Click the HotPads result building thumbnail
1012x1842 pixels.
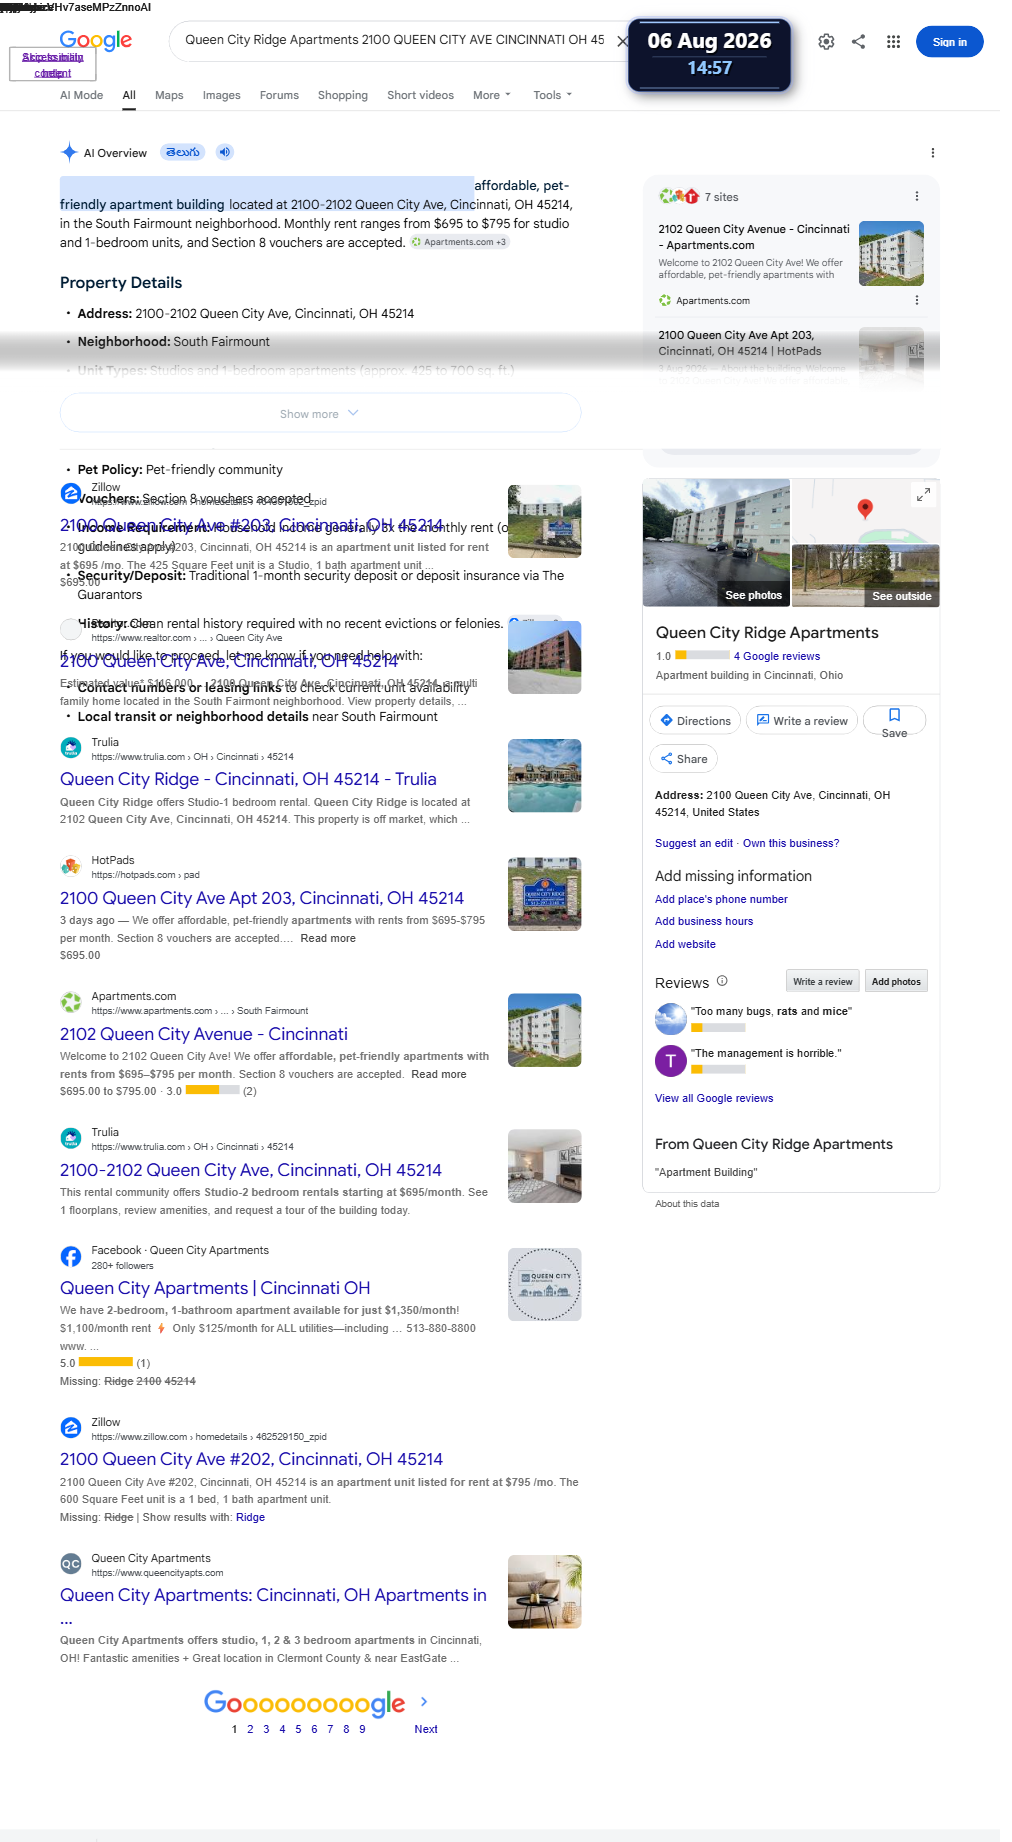point(544,894)
